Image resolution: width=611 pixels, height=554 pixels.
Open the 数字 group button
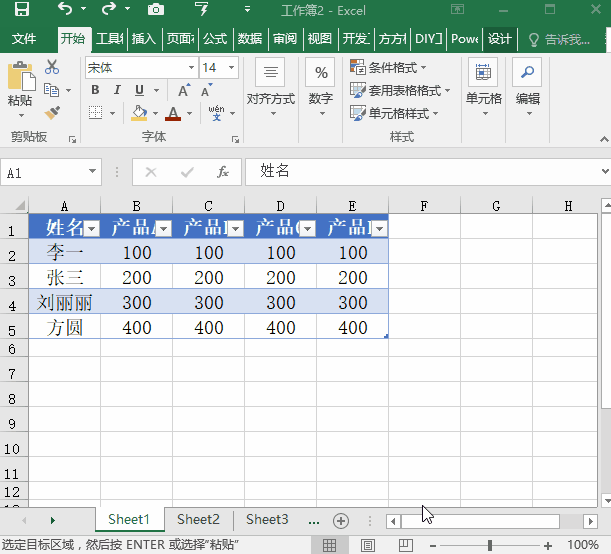[321, 88]
